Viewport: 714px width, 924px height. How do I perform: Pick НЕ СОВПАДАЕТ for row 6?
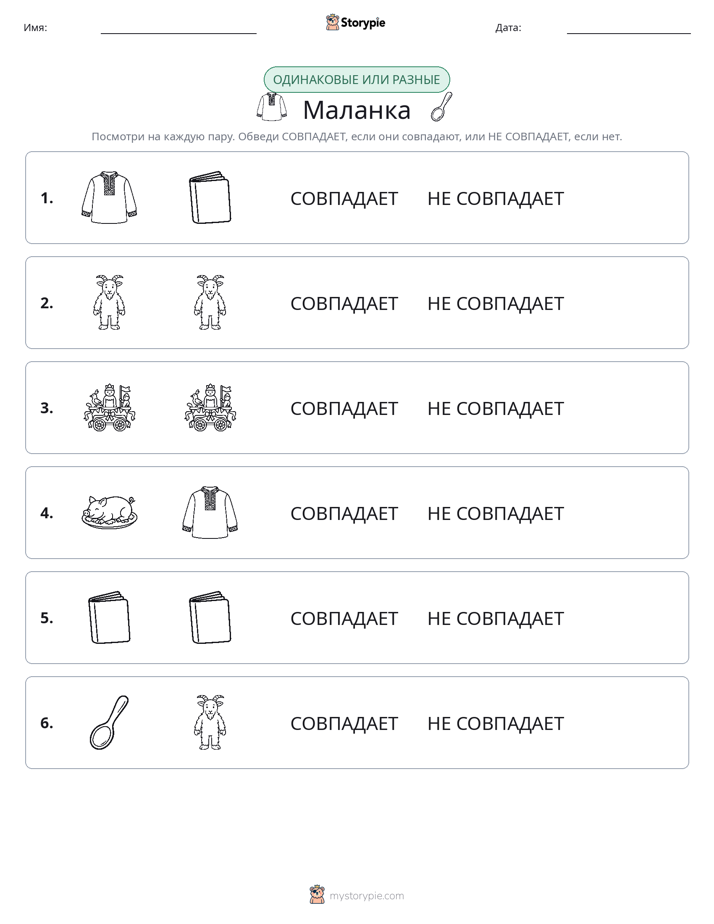point(495,723)
